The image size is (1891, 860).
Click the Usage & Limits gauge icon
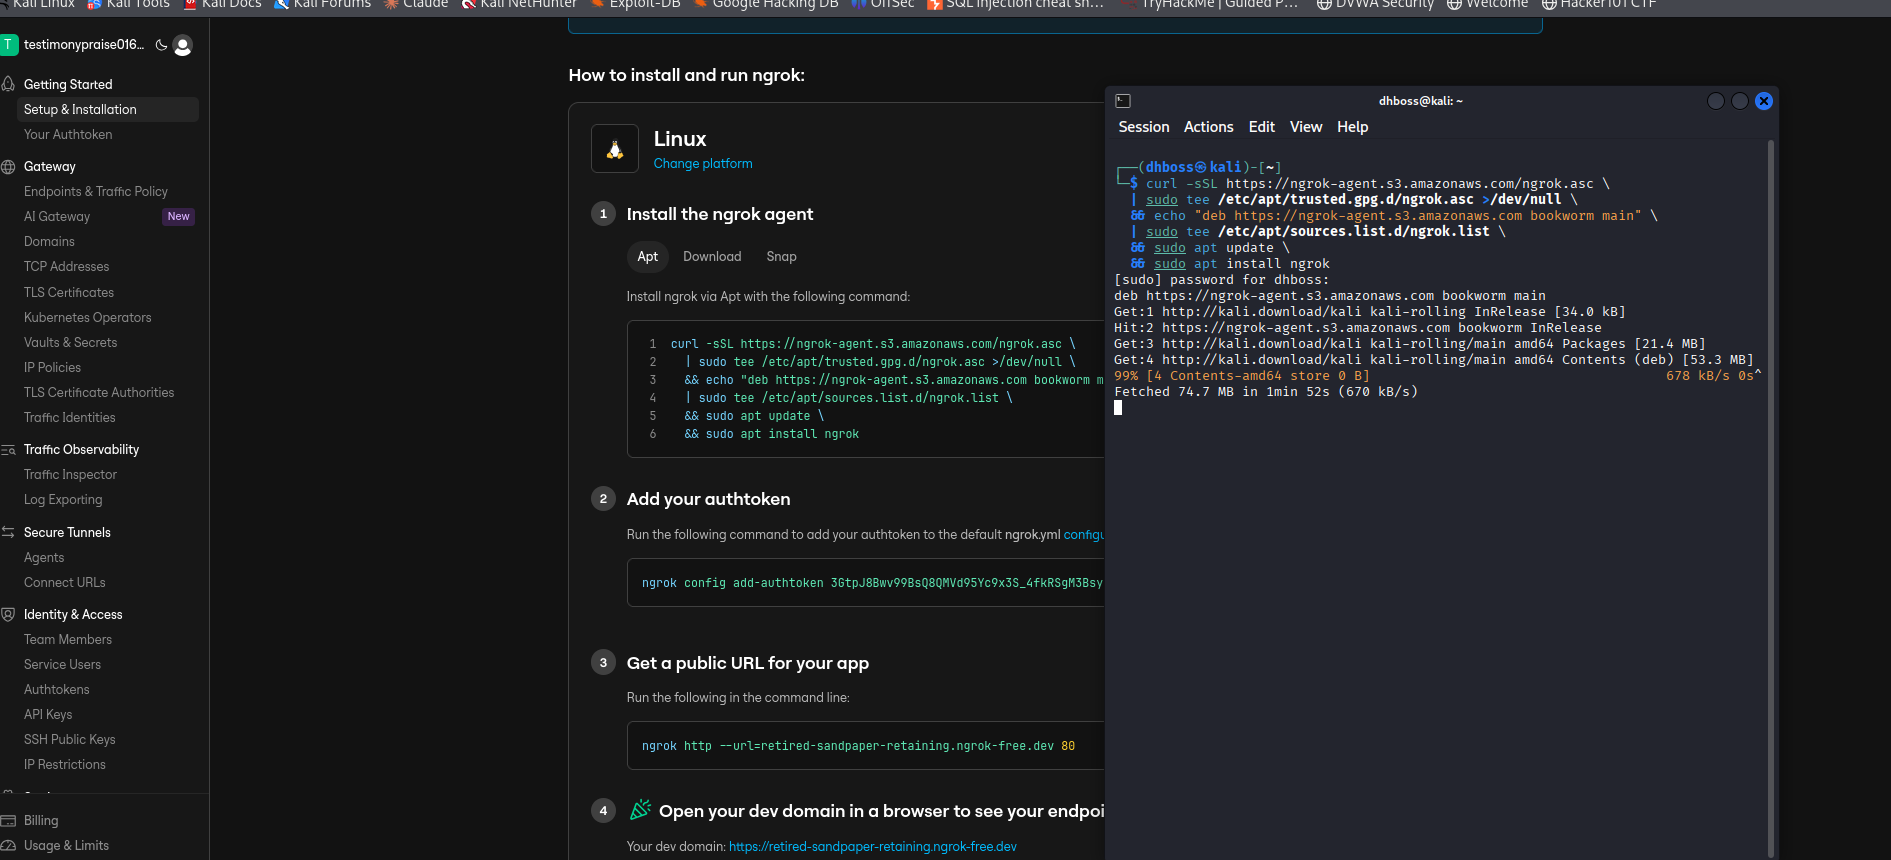(x=8, y=846)
